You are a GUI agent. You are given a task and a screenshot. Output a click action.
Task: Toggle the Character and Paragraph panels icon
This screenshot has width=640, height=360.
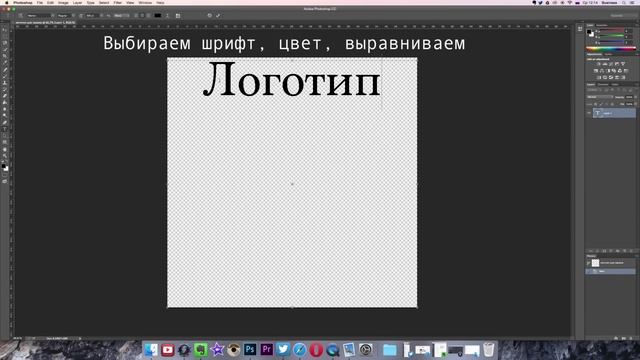tap(178, 16)
